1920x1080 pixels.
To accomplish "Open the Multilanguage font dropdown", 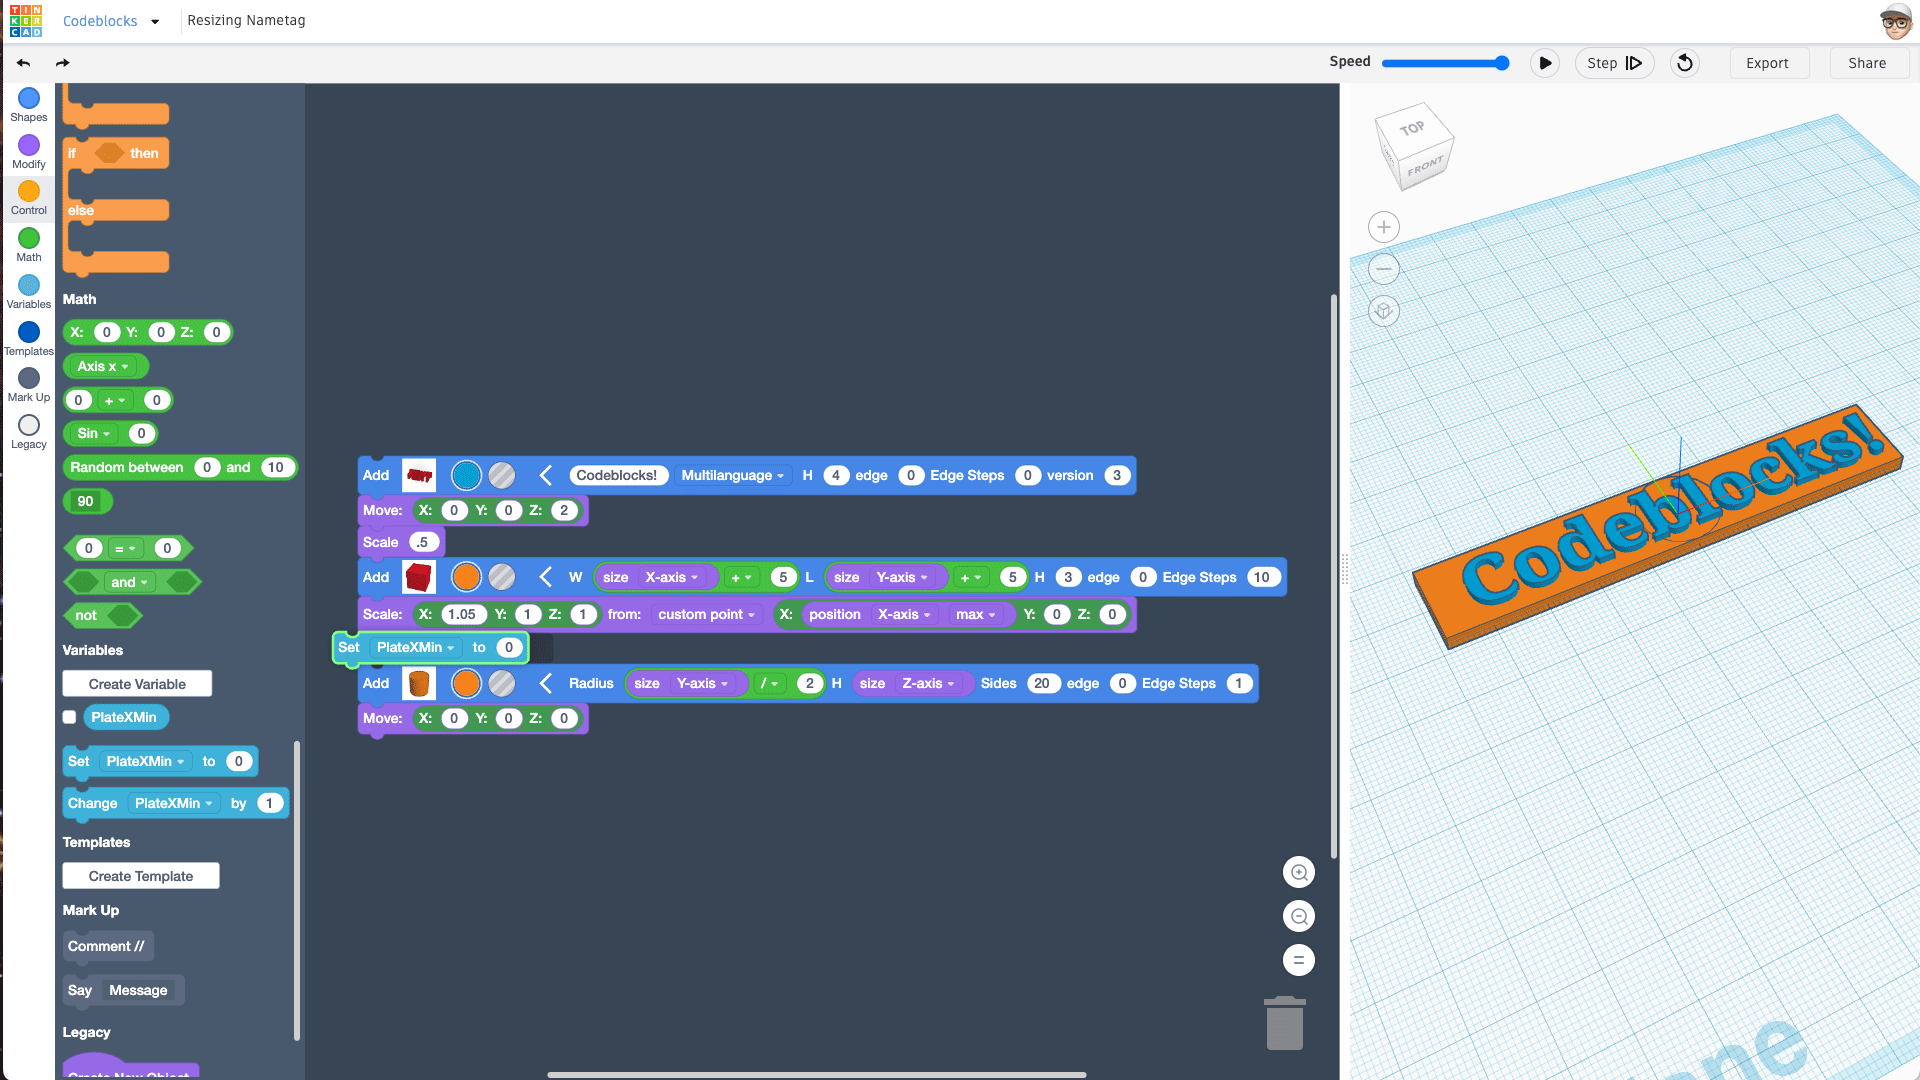I will pos(732,476).
